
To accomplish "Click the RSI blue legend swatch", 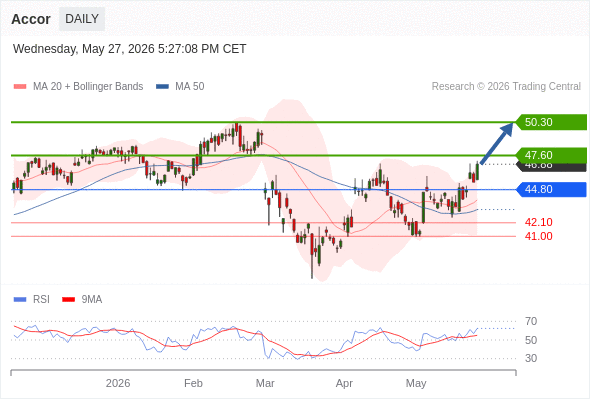I will pos(20,300).
